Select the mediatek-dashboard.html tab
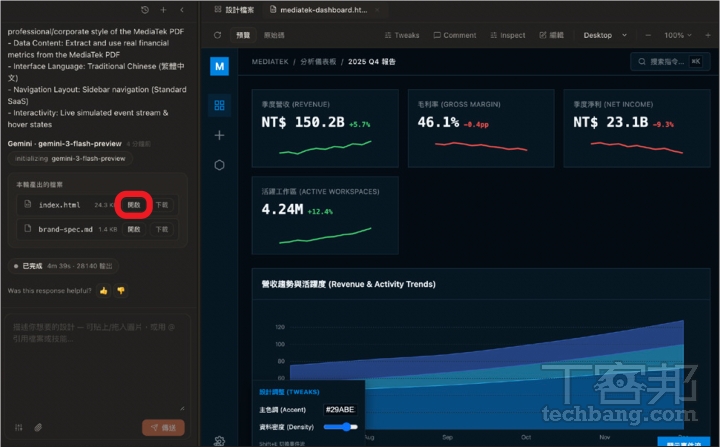This screenshot has height=447, width=720. click(x=319, y=10)
